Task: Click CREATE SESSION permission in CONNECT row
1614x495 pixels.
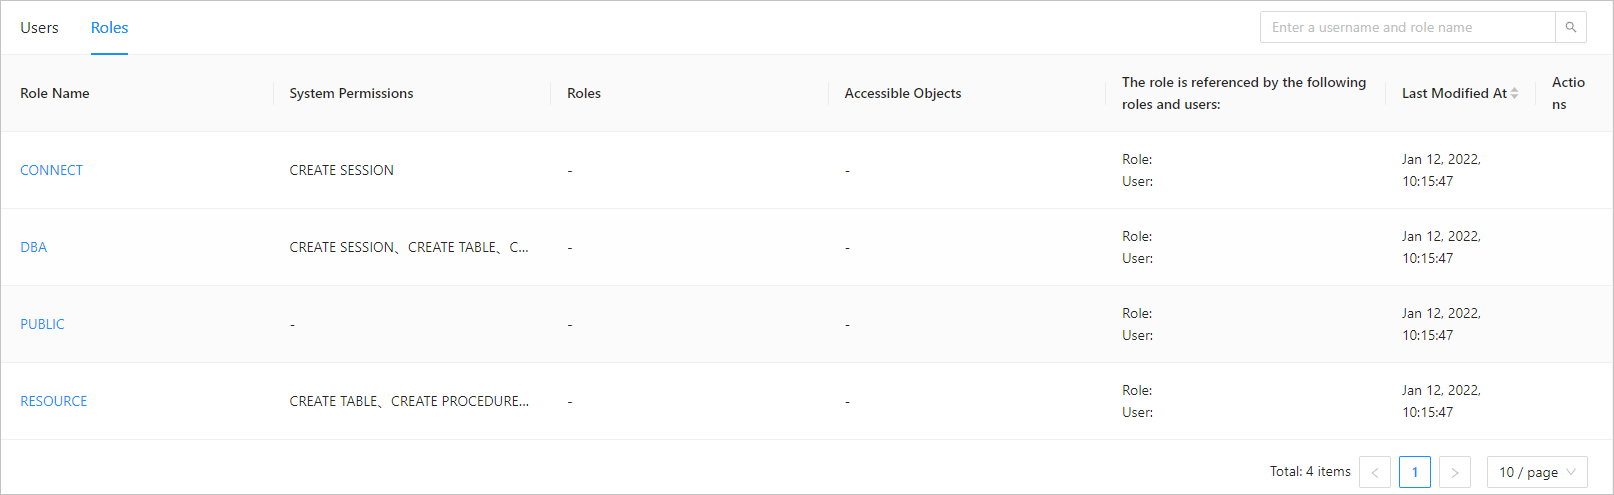Action: coord(341,170)
